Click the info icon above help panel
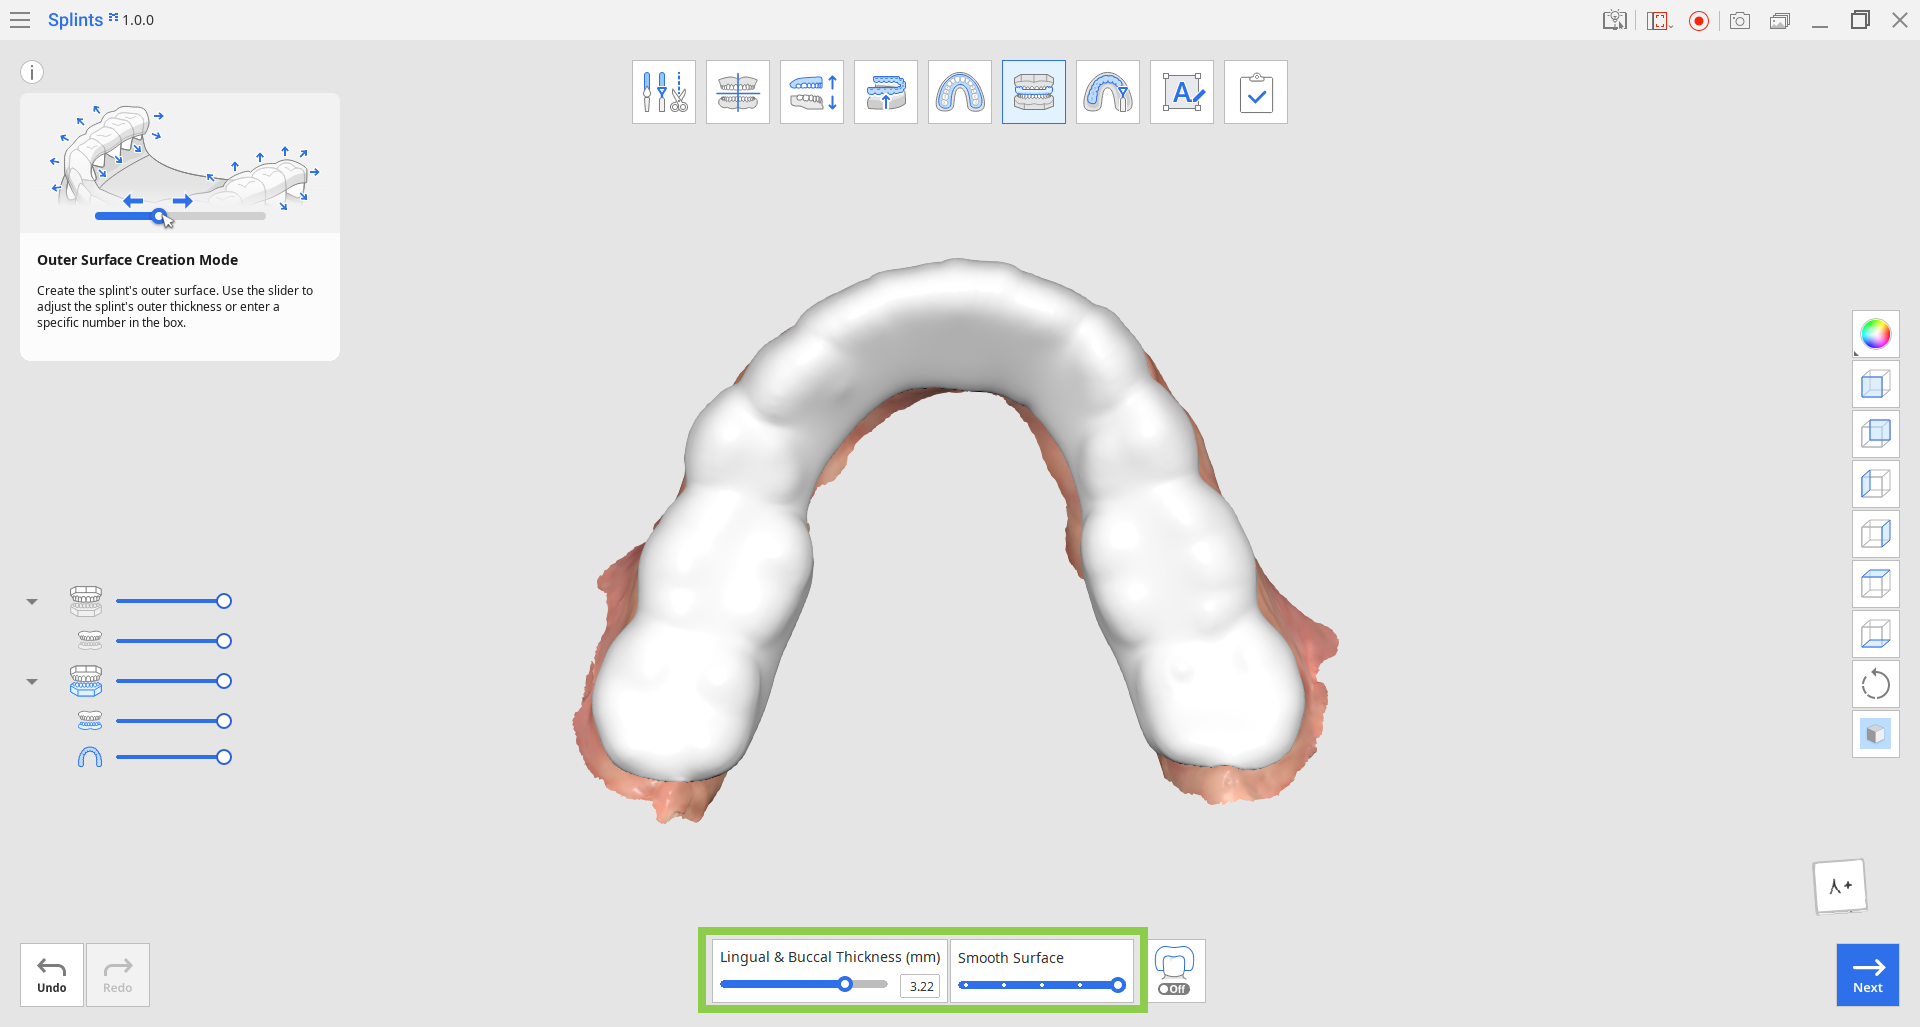Screen dimensions: 1920x1027 [x=32, y=72]
